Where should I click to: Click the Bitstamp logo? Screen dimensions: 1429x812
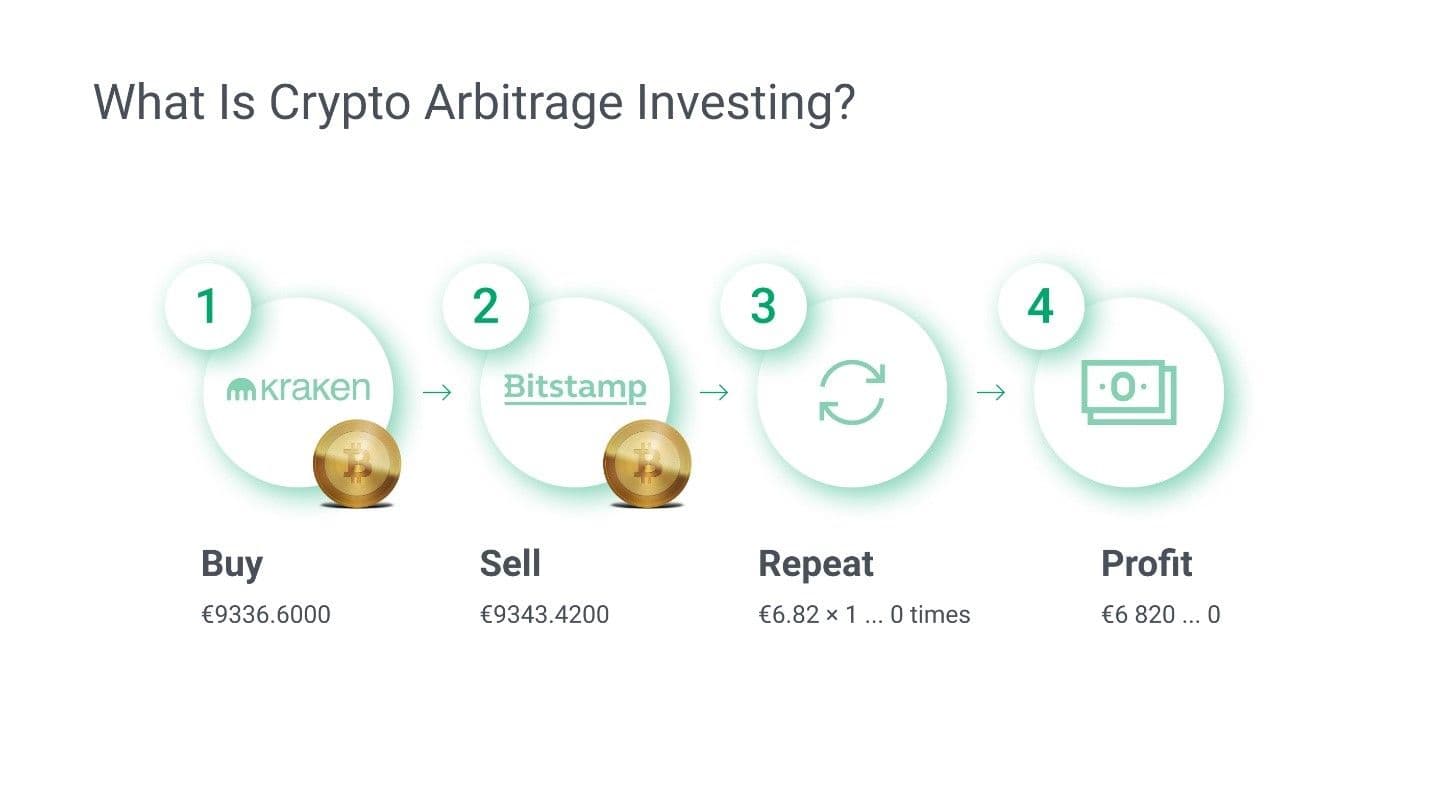pos(575,388)
